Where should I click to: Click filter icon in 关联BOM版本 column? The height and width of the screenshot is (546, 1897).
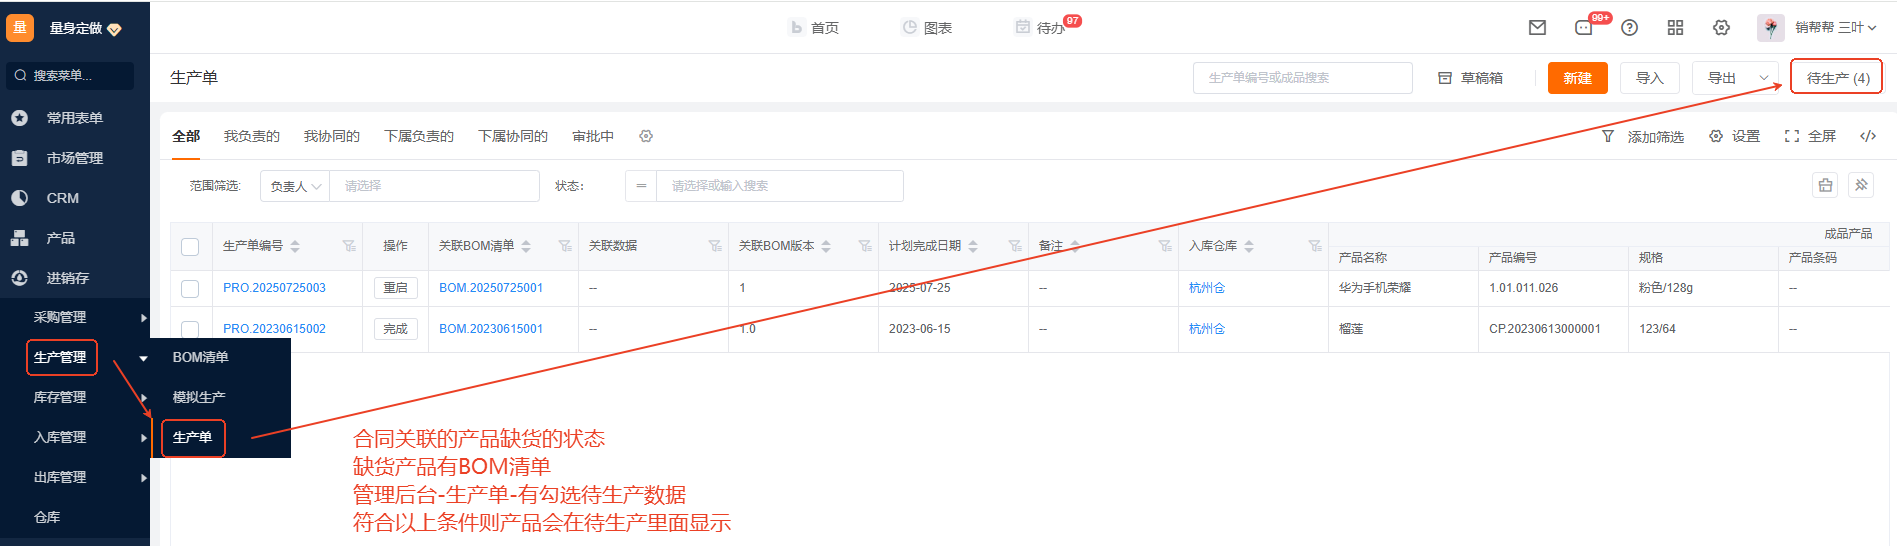865,246
